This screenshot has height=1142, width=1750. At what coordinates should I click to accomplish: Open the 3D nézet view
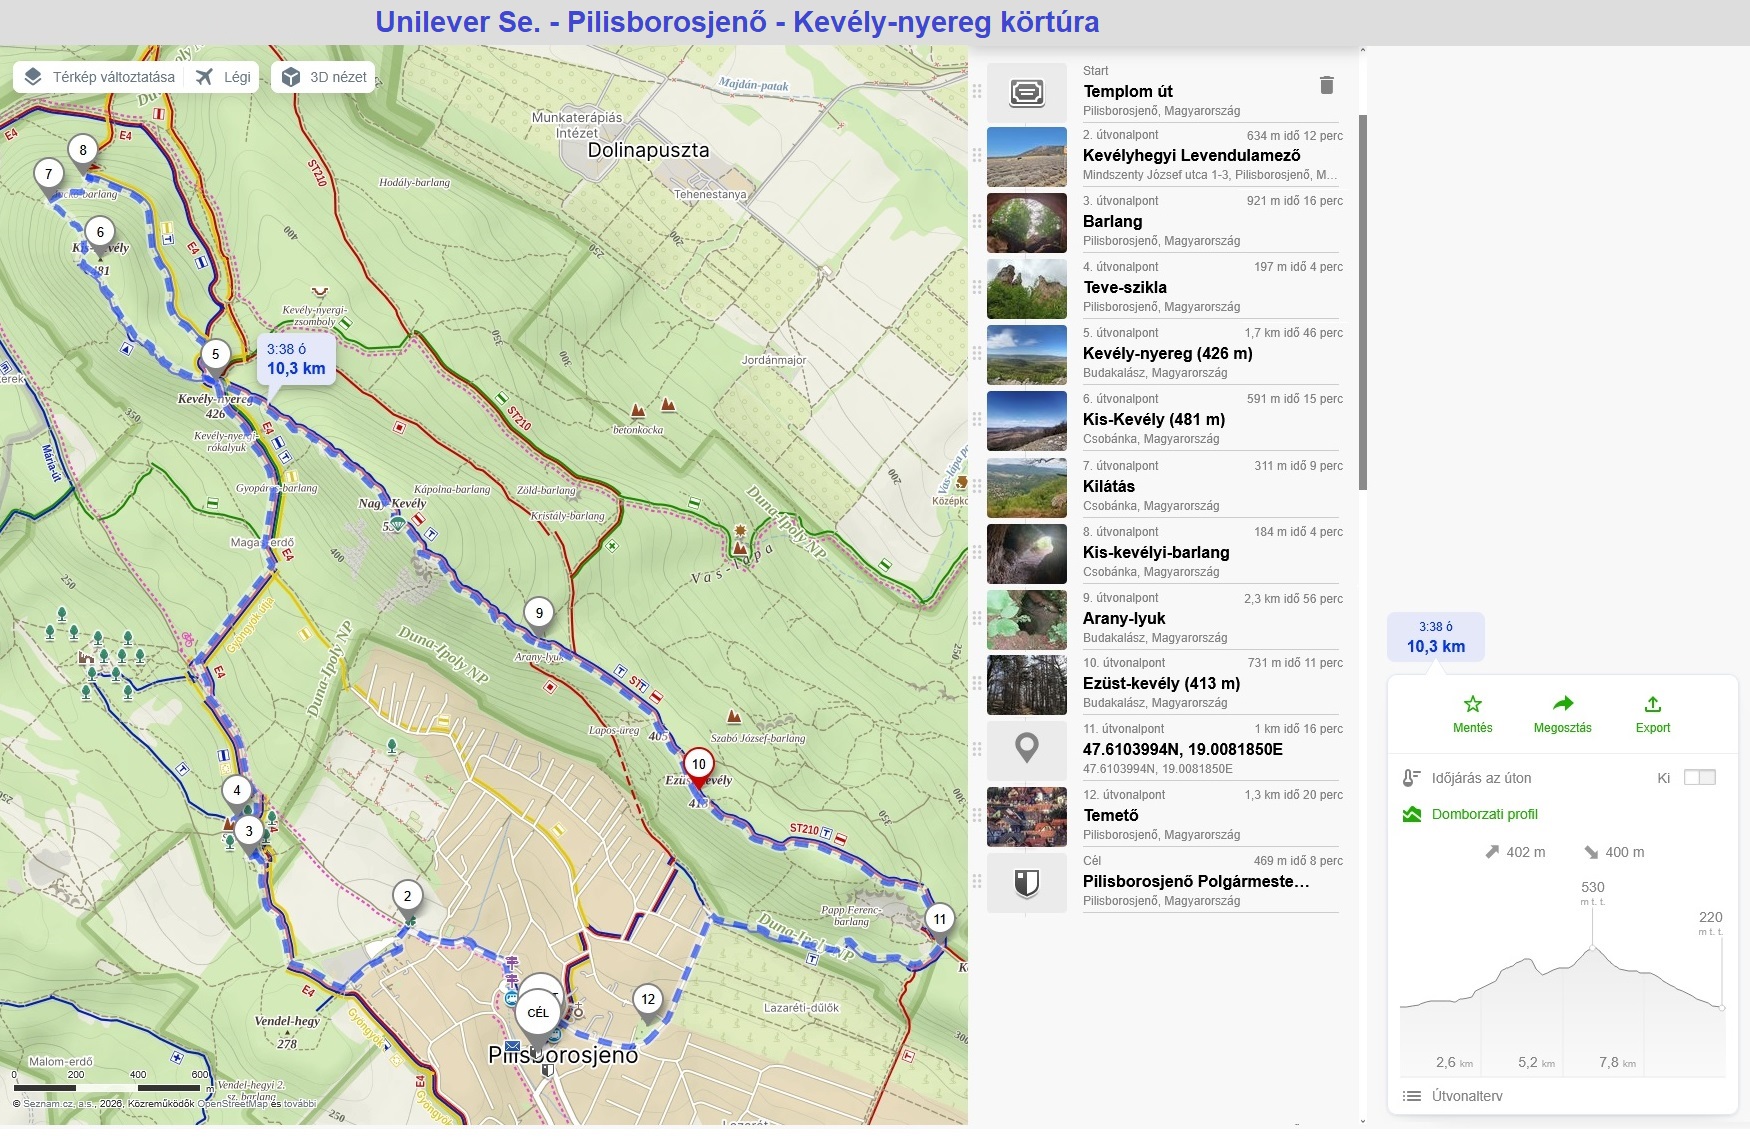[x=324, y=77]
